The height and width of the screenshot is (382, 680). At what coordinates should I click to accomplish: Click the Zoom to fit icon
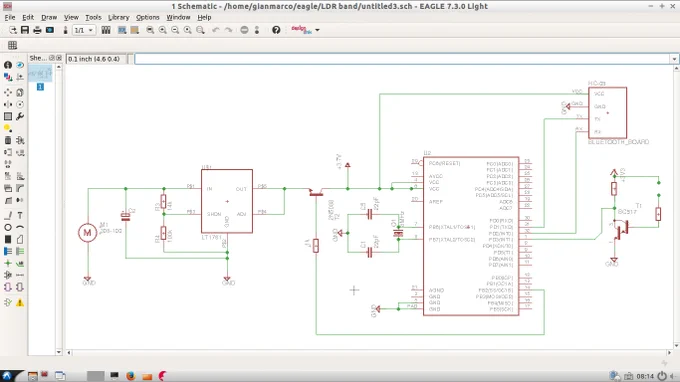pyautogui.click(x=150, y=30)
